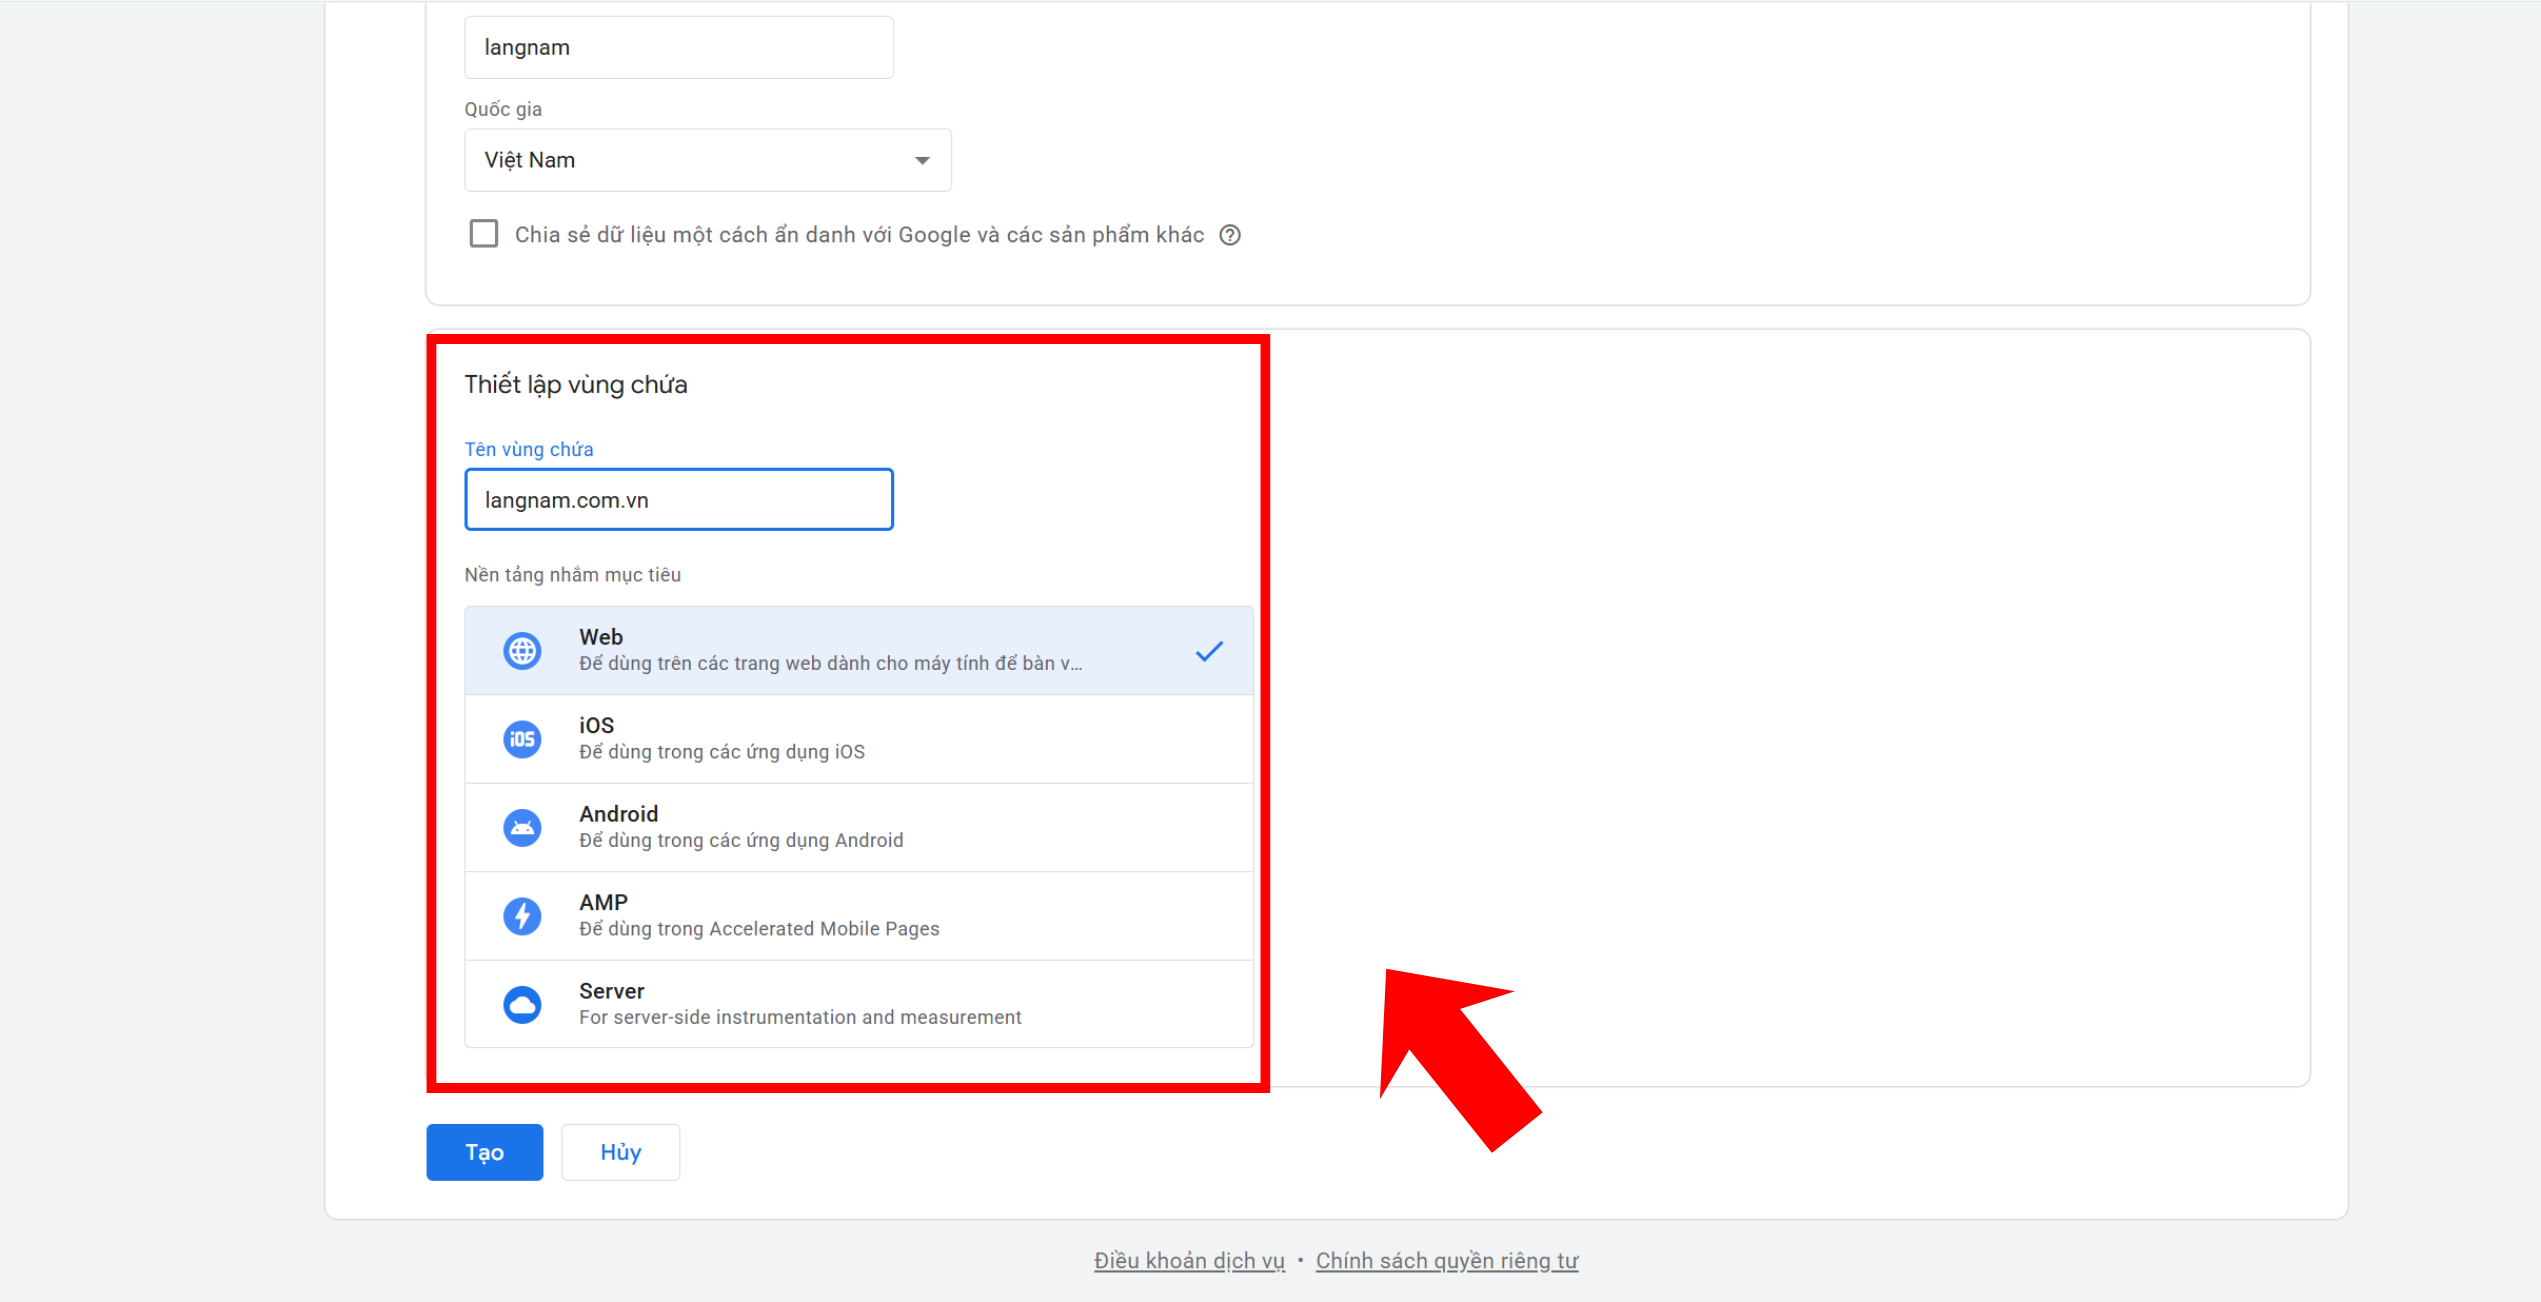Viewport: 2541px width, 1302px height.
Task: Click the Web globe icon
Action: pyautogui.click(x=522, y=651)
